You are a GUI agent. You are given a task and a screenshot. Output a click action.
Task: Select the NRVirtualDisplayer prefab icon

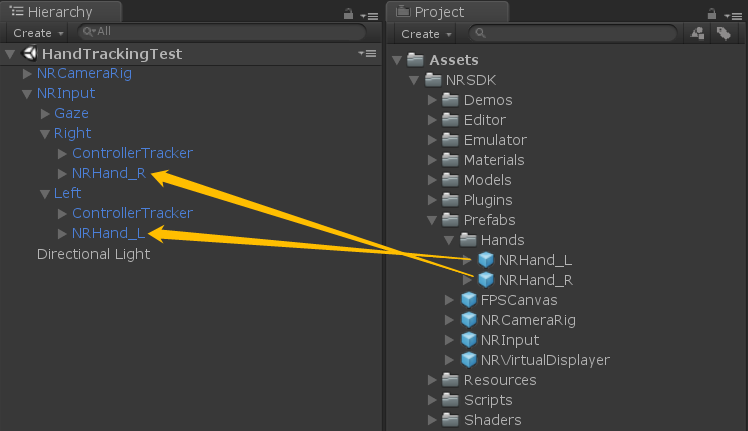(x=468, y=360)
